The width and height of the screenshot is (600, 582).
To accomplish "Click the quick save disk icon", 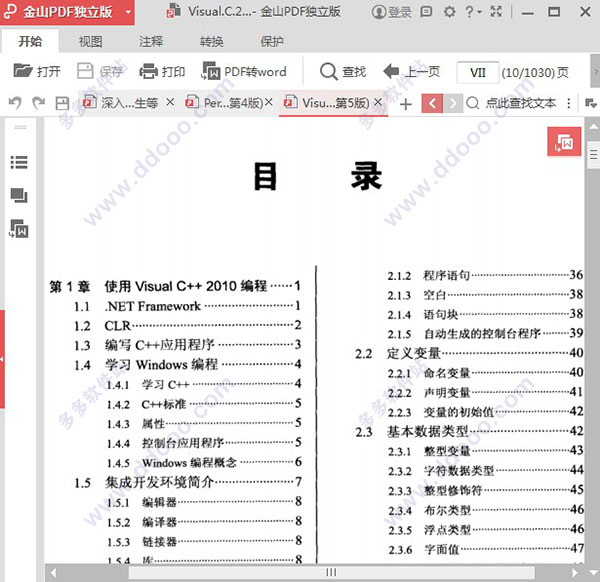I will (x=62, y=103).
